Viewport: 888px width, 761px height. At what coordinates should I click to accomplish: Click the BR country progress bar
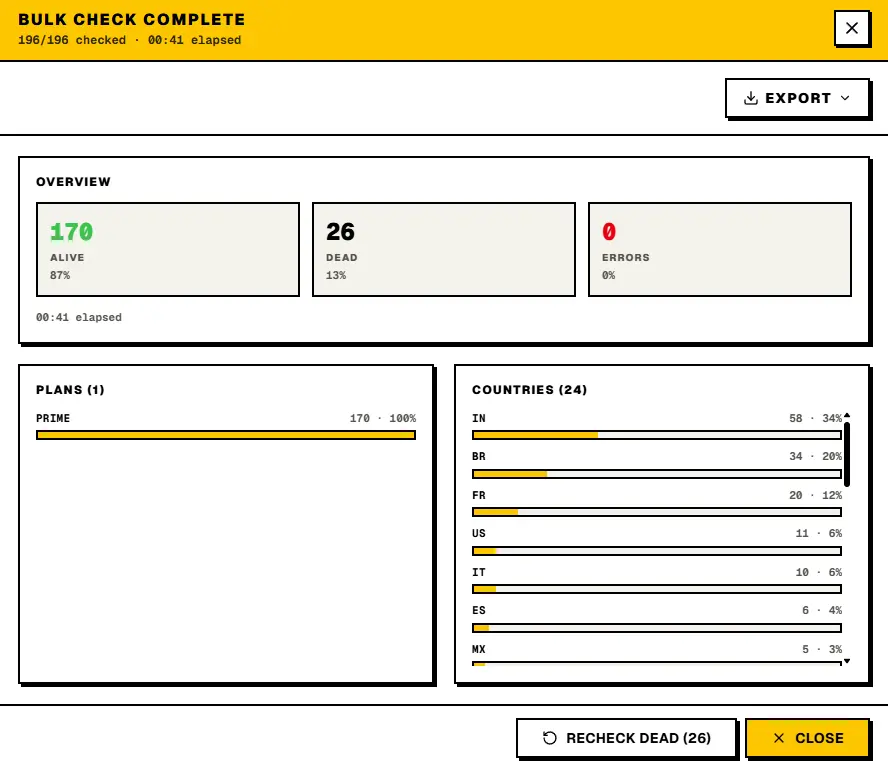[657, 473]
